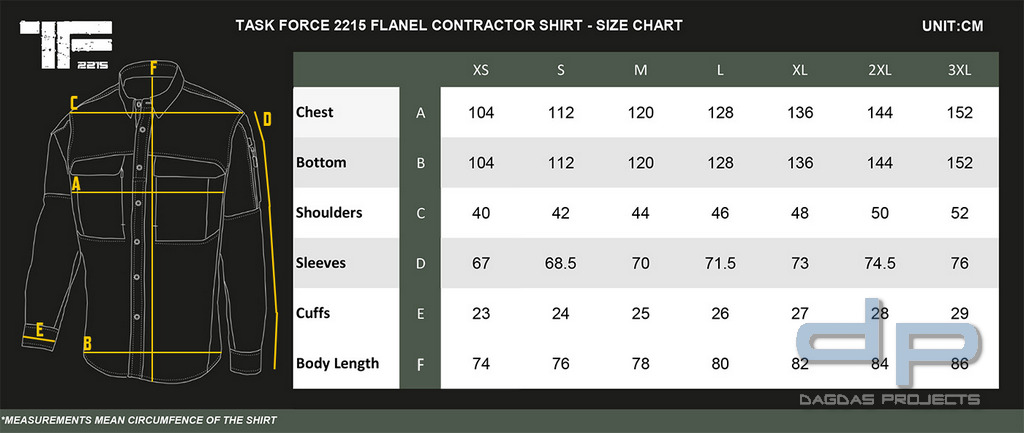Click the yellow letter F on the collar

tap(153, 67)
